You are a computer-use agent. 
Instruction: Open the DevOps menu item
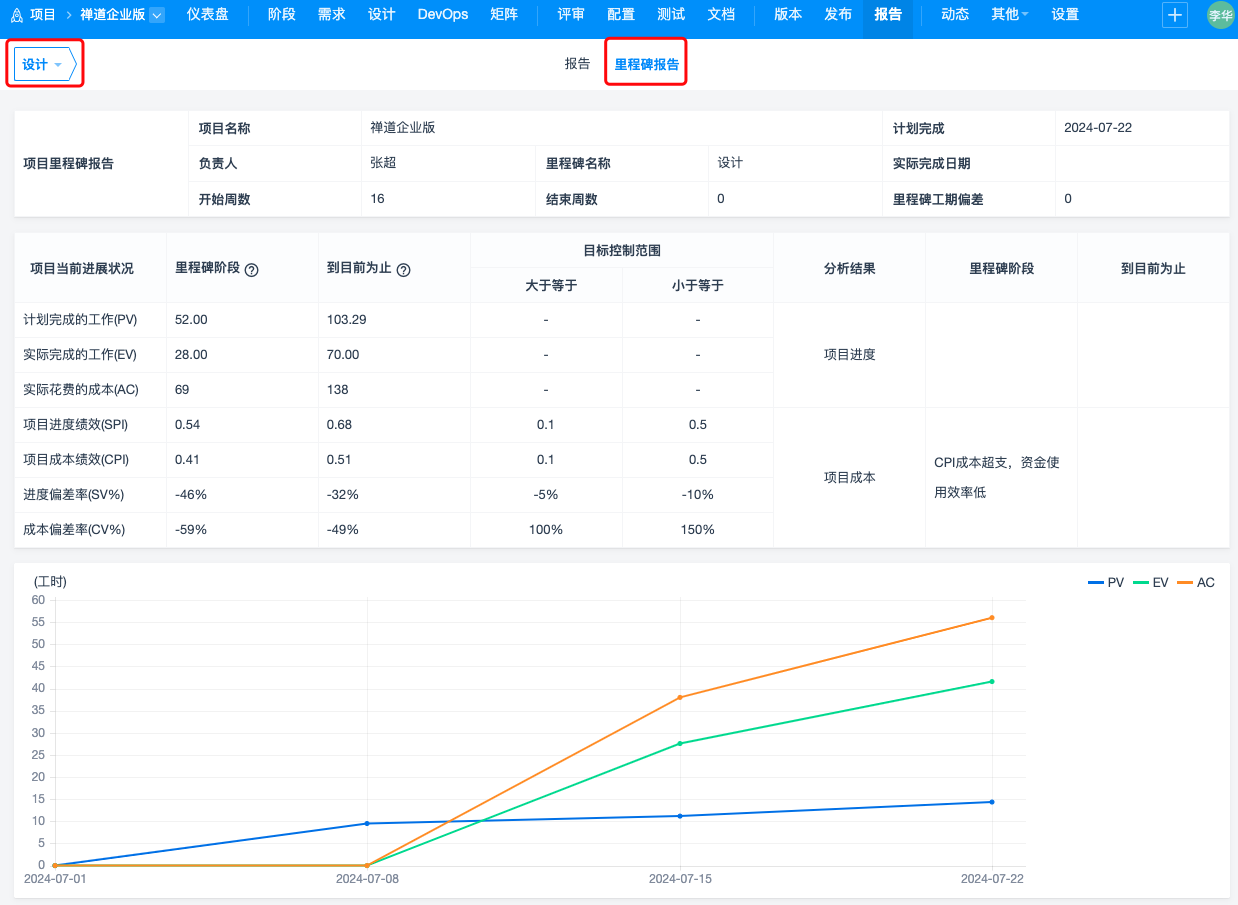[x=442, y=15]
